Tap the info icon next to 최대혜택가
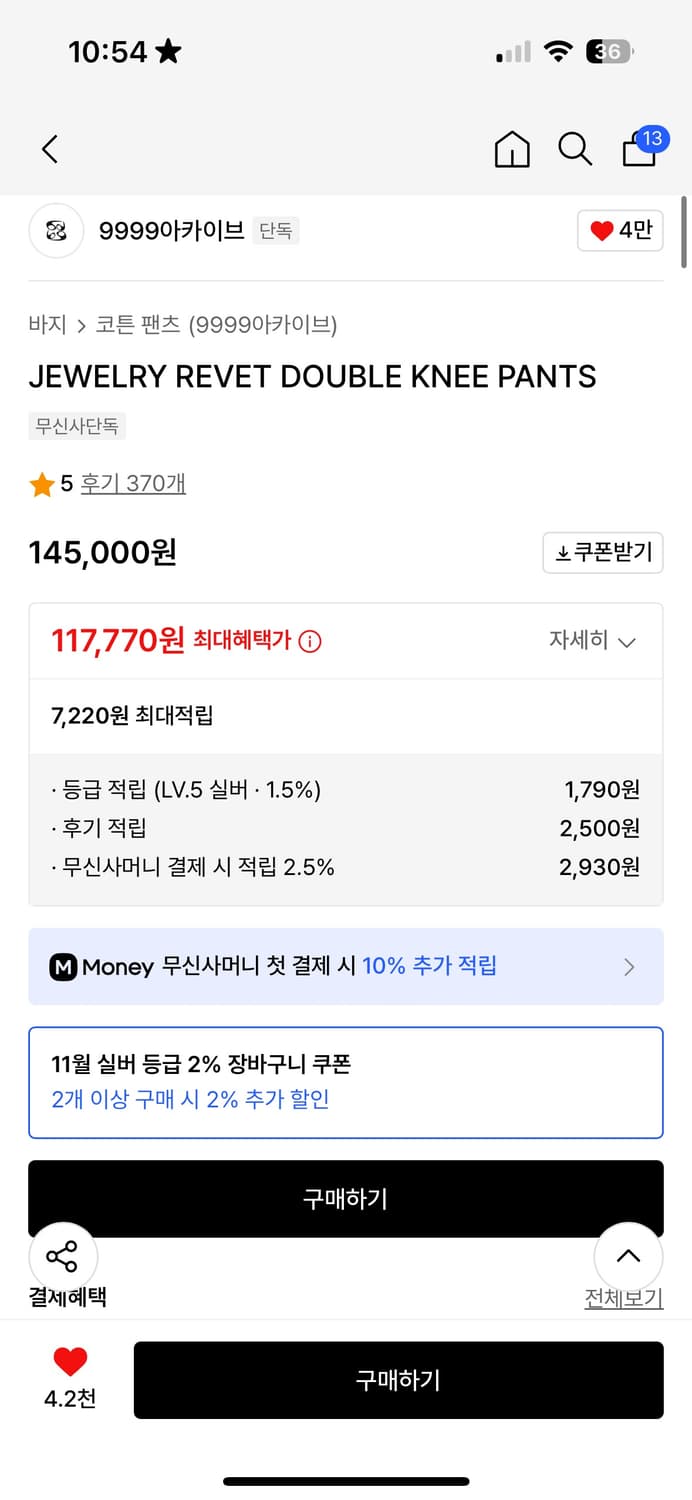Screen dimensions: 692x1500 point(311,640)
